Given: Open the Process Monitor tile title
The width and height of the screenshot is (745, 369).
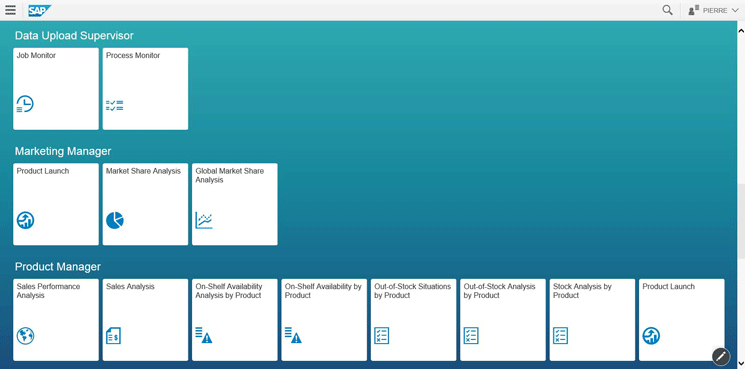Looking at the screenshot, I should click(x=133, y=56).
